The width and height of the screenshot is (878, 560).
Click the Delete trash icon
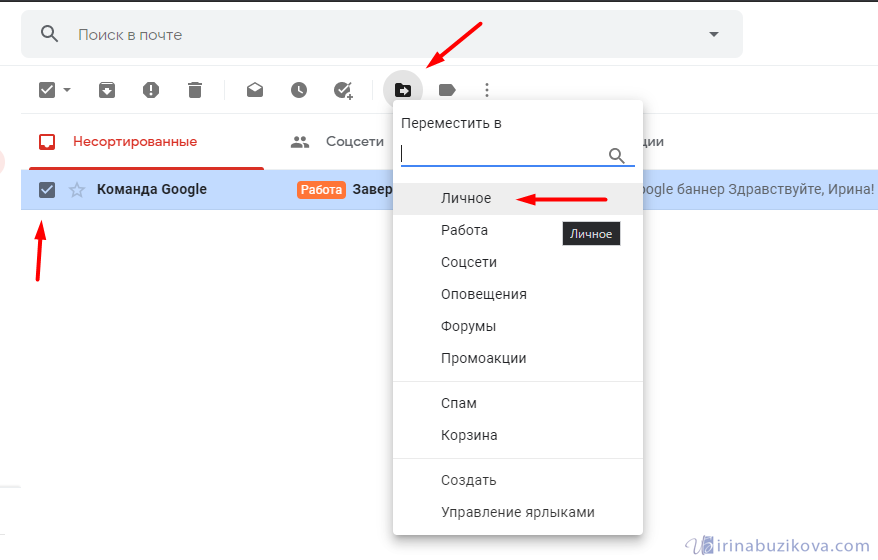coord(195,90)
